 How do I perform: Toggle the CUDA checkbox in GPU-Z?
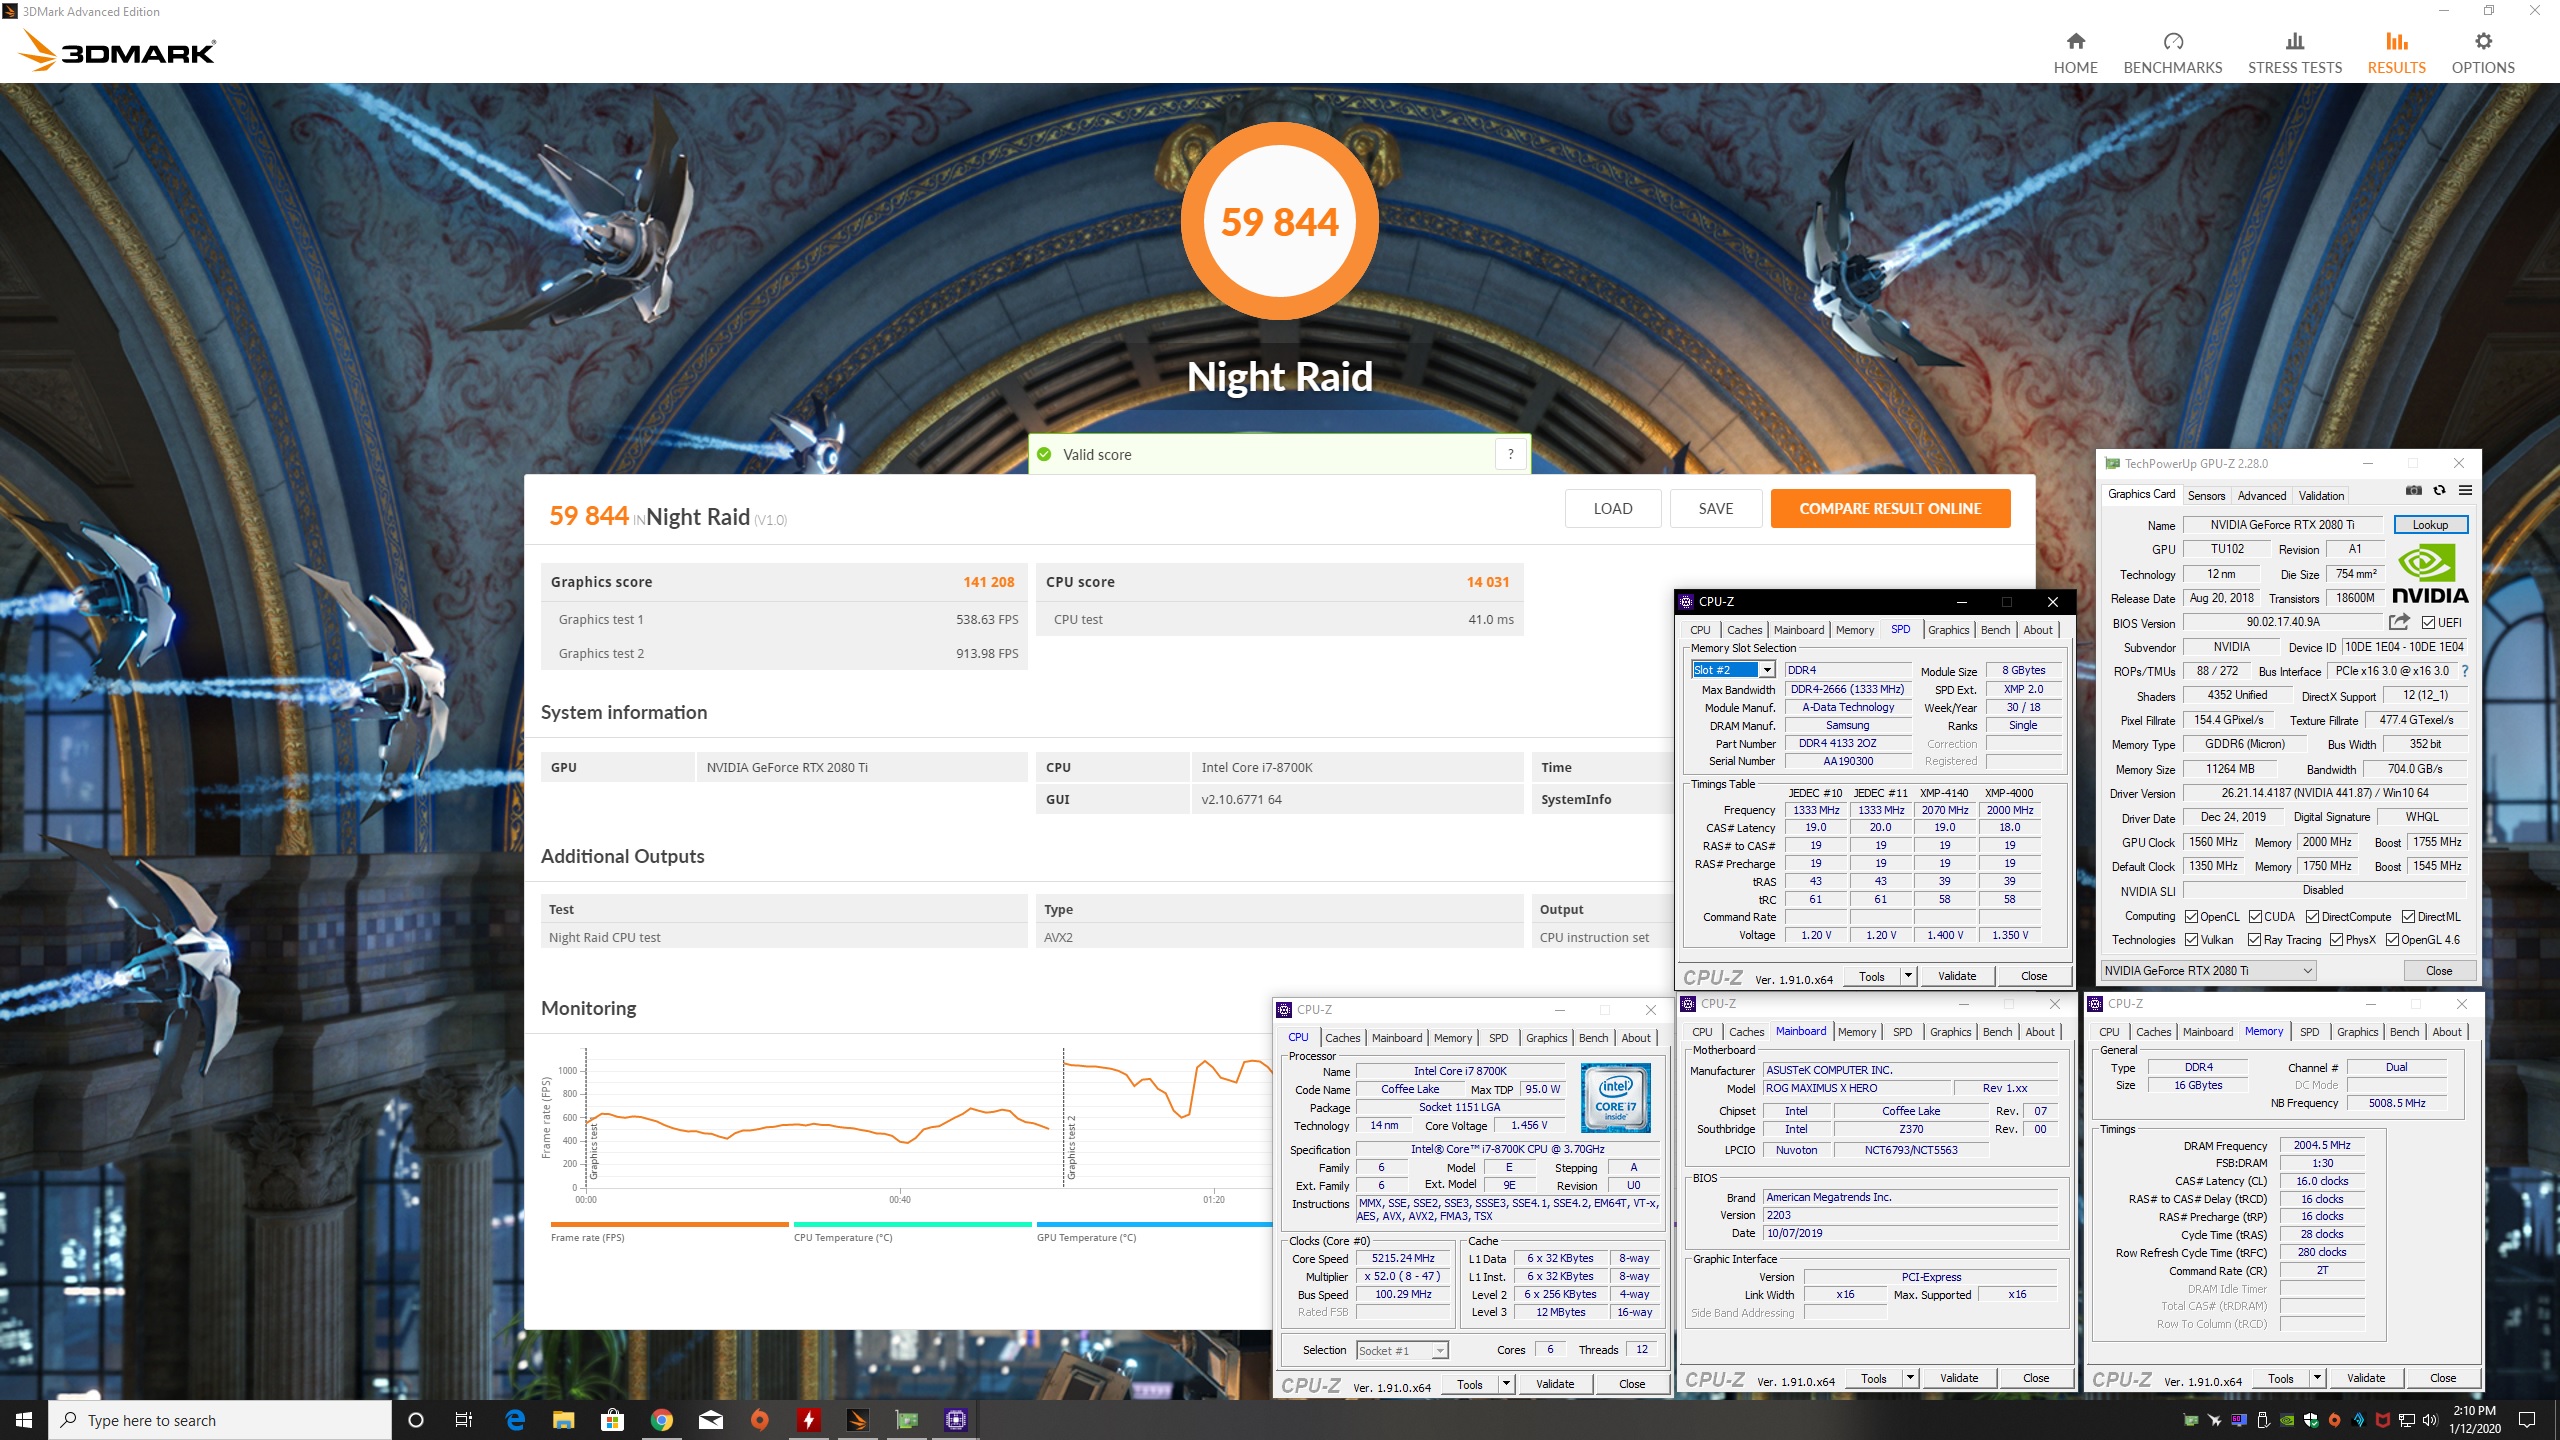coord(2255,917)
